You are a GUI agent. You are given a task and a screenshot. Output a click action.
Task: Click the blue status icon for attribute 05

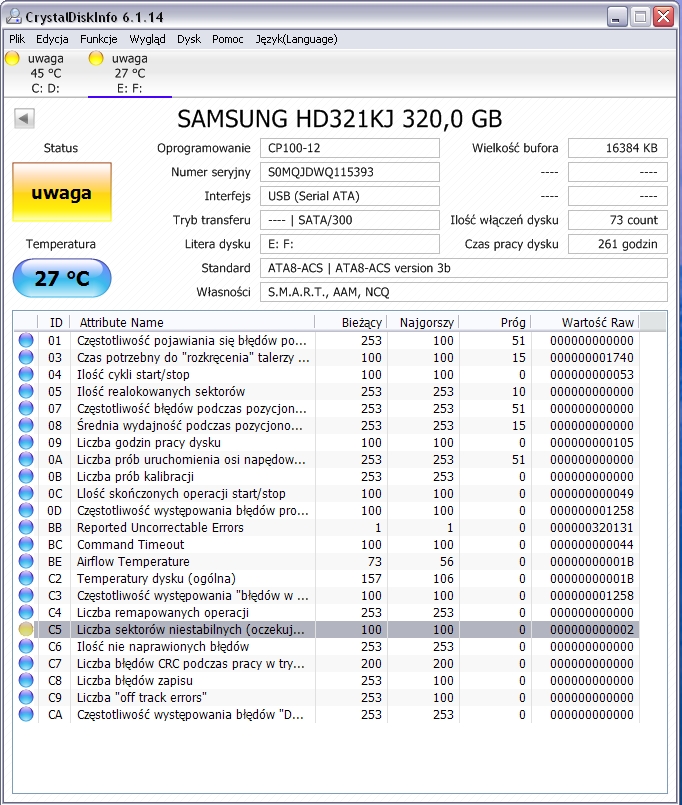(26, 391)
